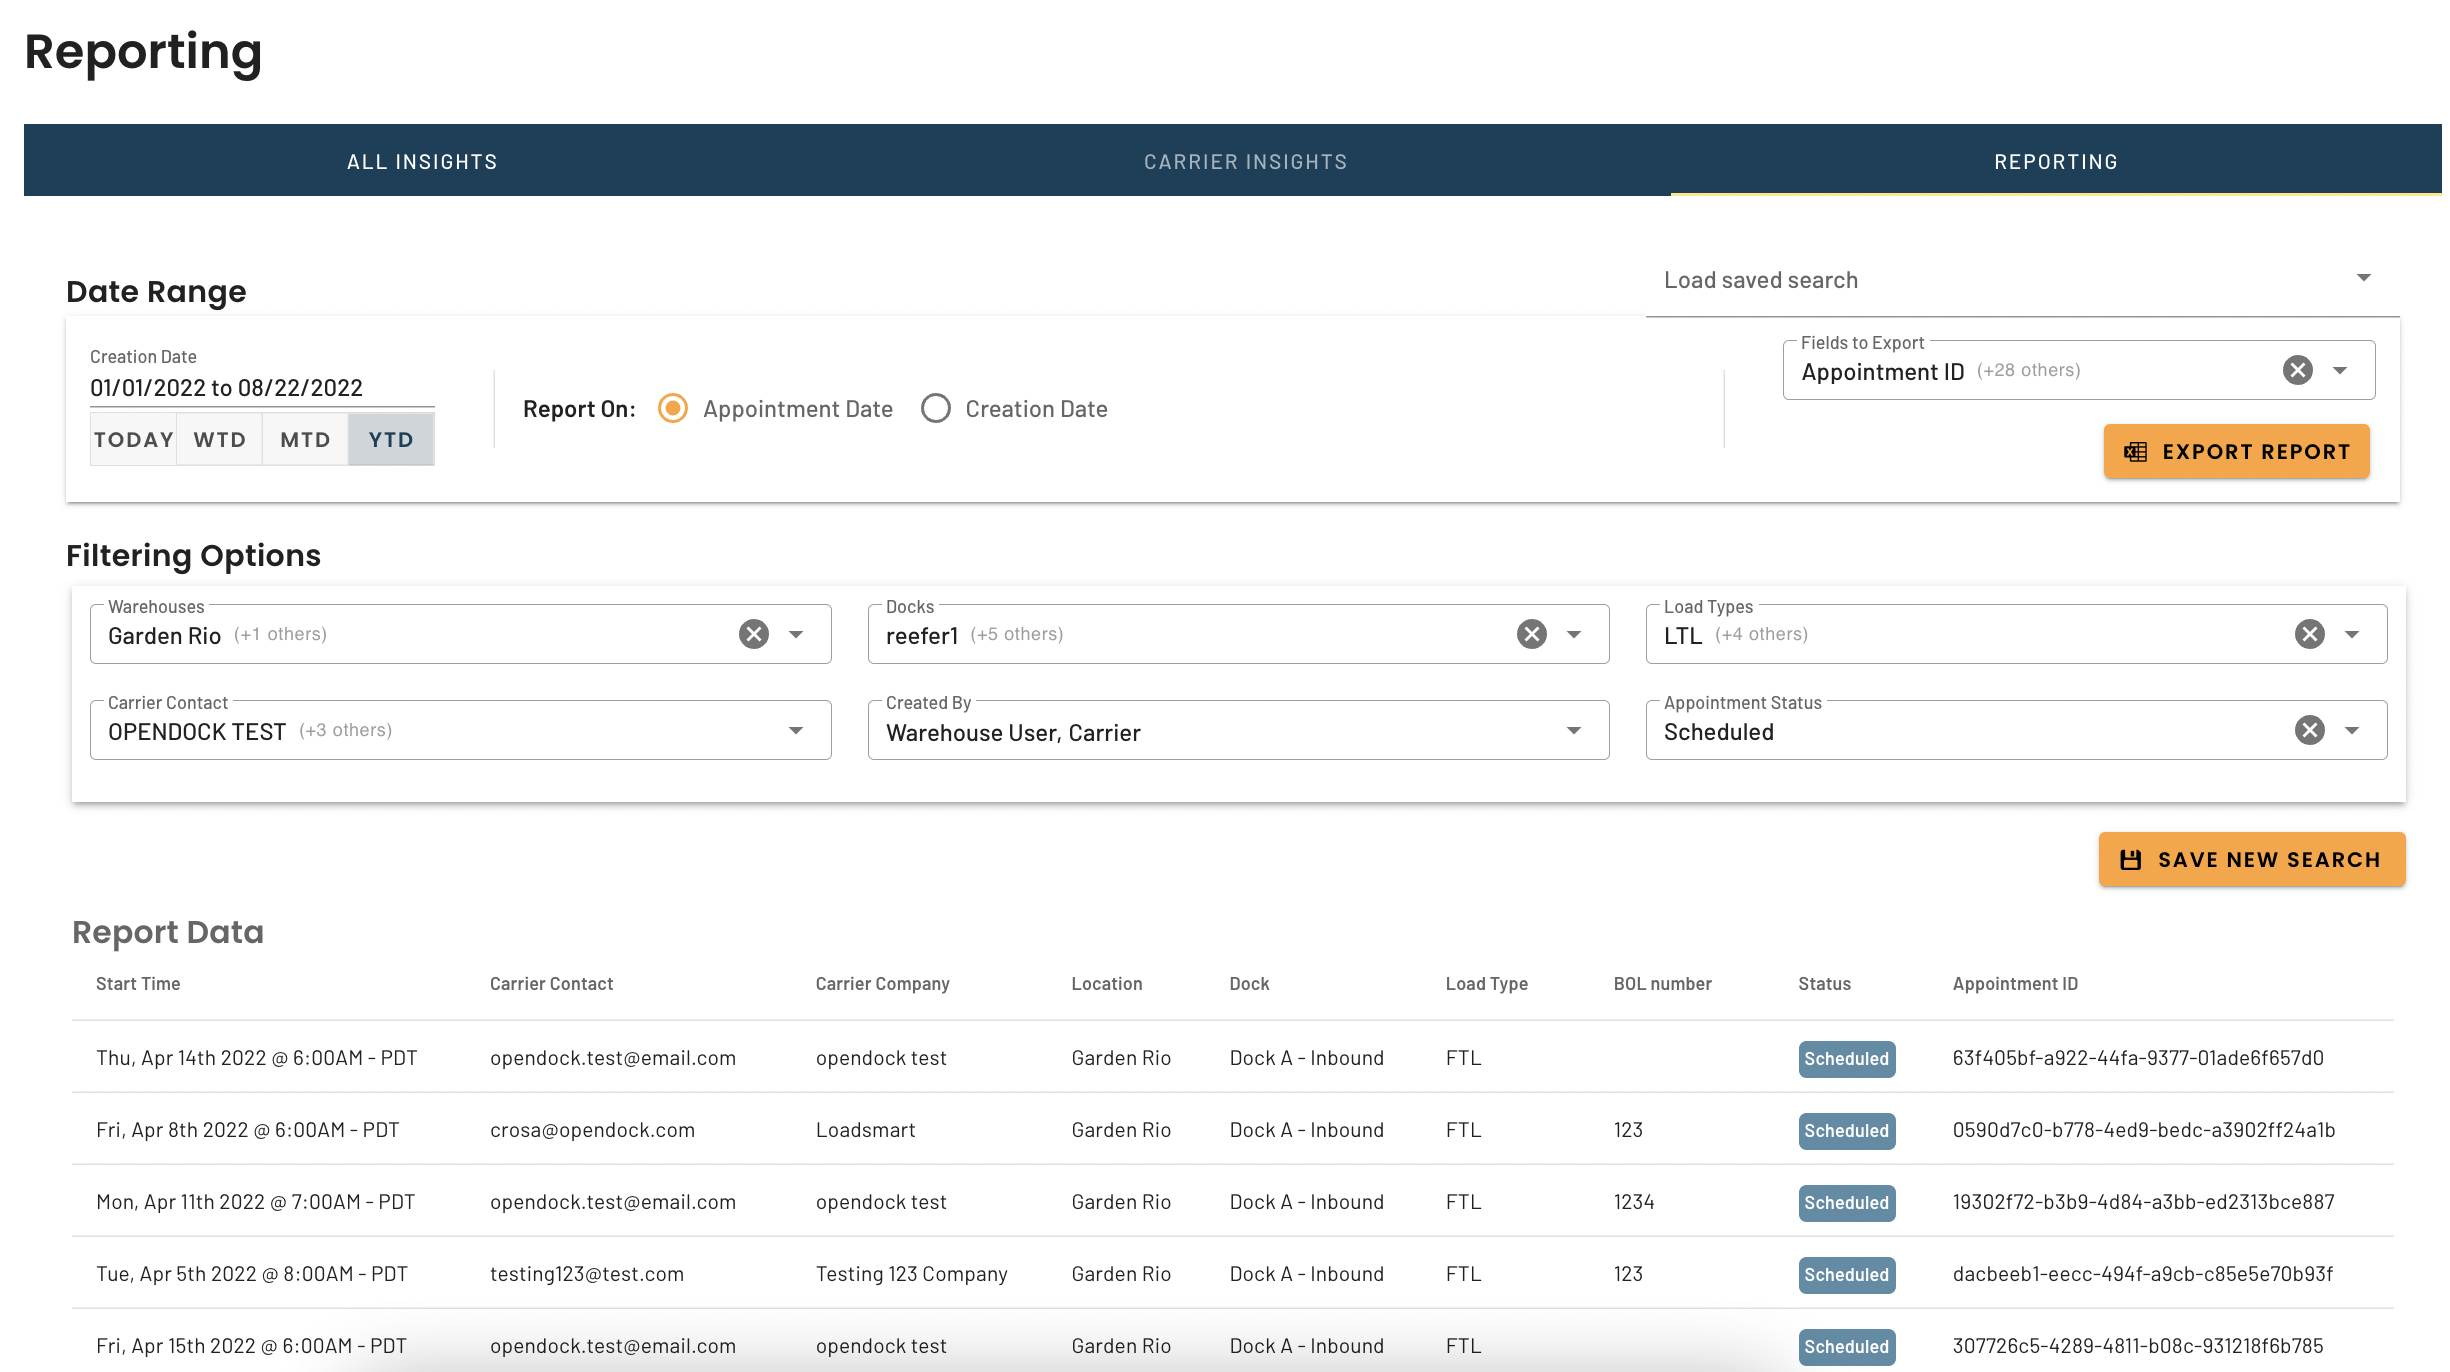The height and width of the screenshot is (1372, 2450).
Task: Click the Fri, Apr 8th 2022 start time
Action: [x=248, y=1130]
